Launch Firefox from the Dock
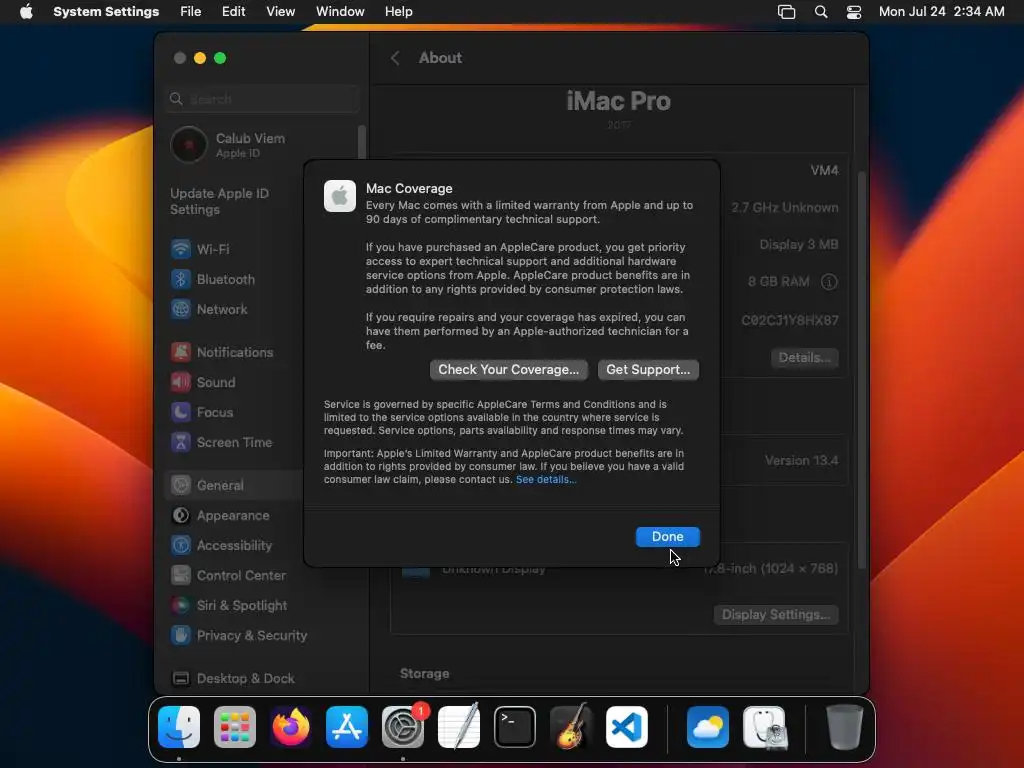The image size is (1024, 768). click(291, 727)
